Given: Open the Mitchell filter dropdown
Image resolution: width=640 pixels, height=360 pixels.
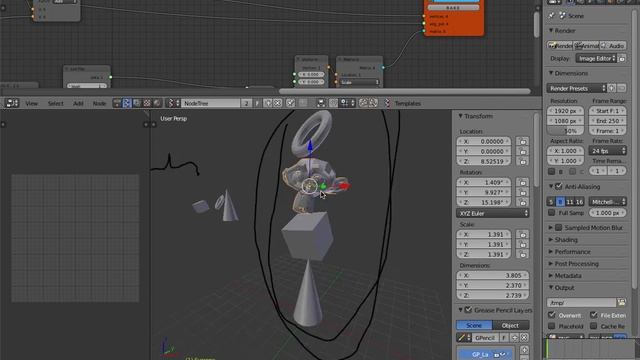Looking at the screenshot, I should 607,202.
